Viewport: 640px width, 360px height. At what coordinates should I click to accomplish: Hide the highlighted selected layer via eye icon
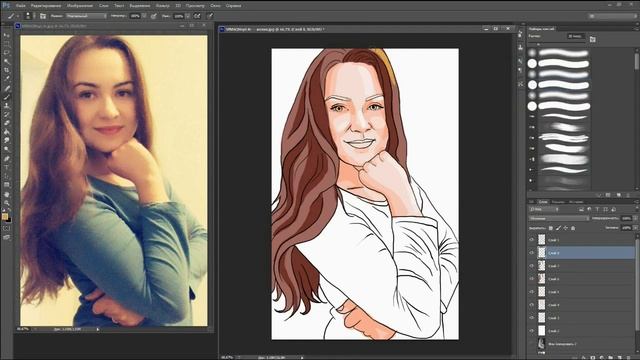531,253
